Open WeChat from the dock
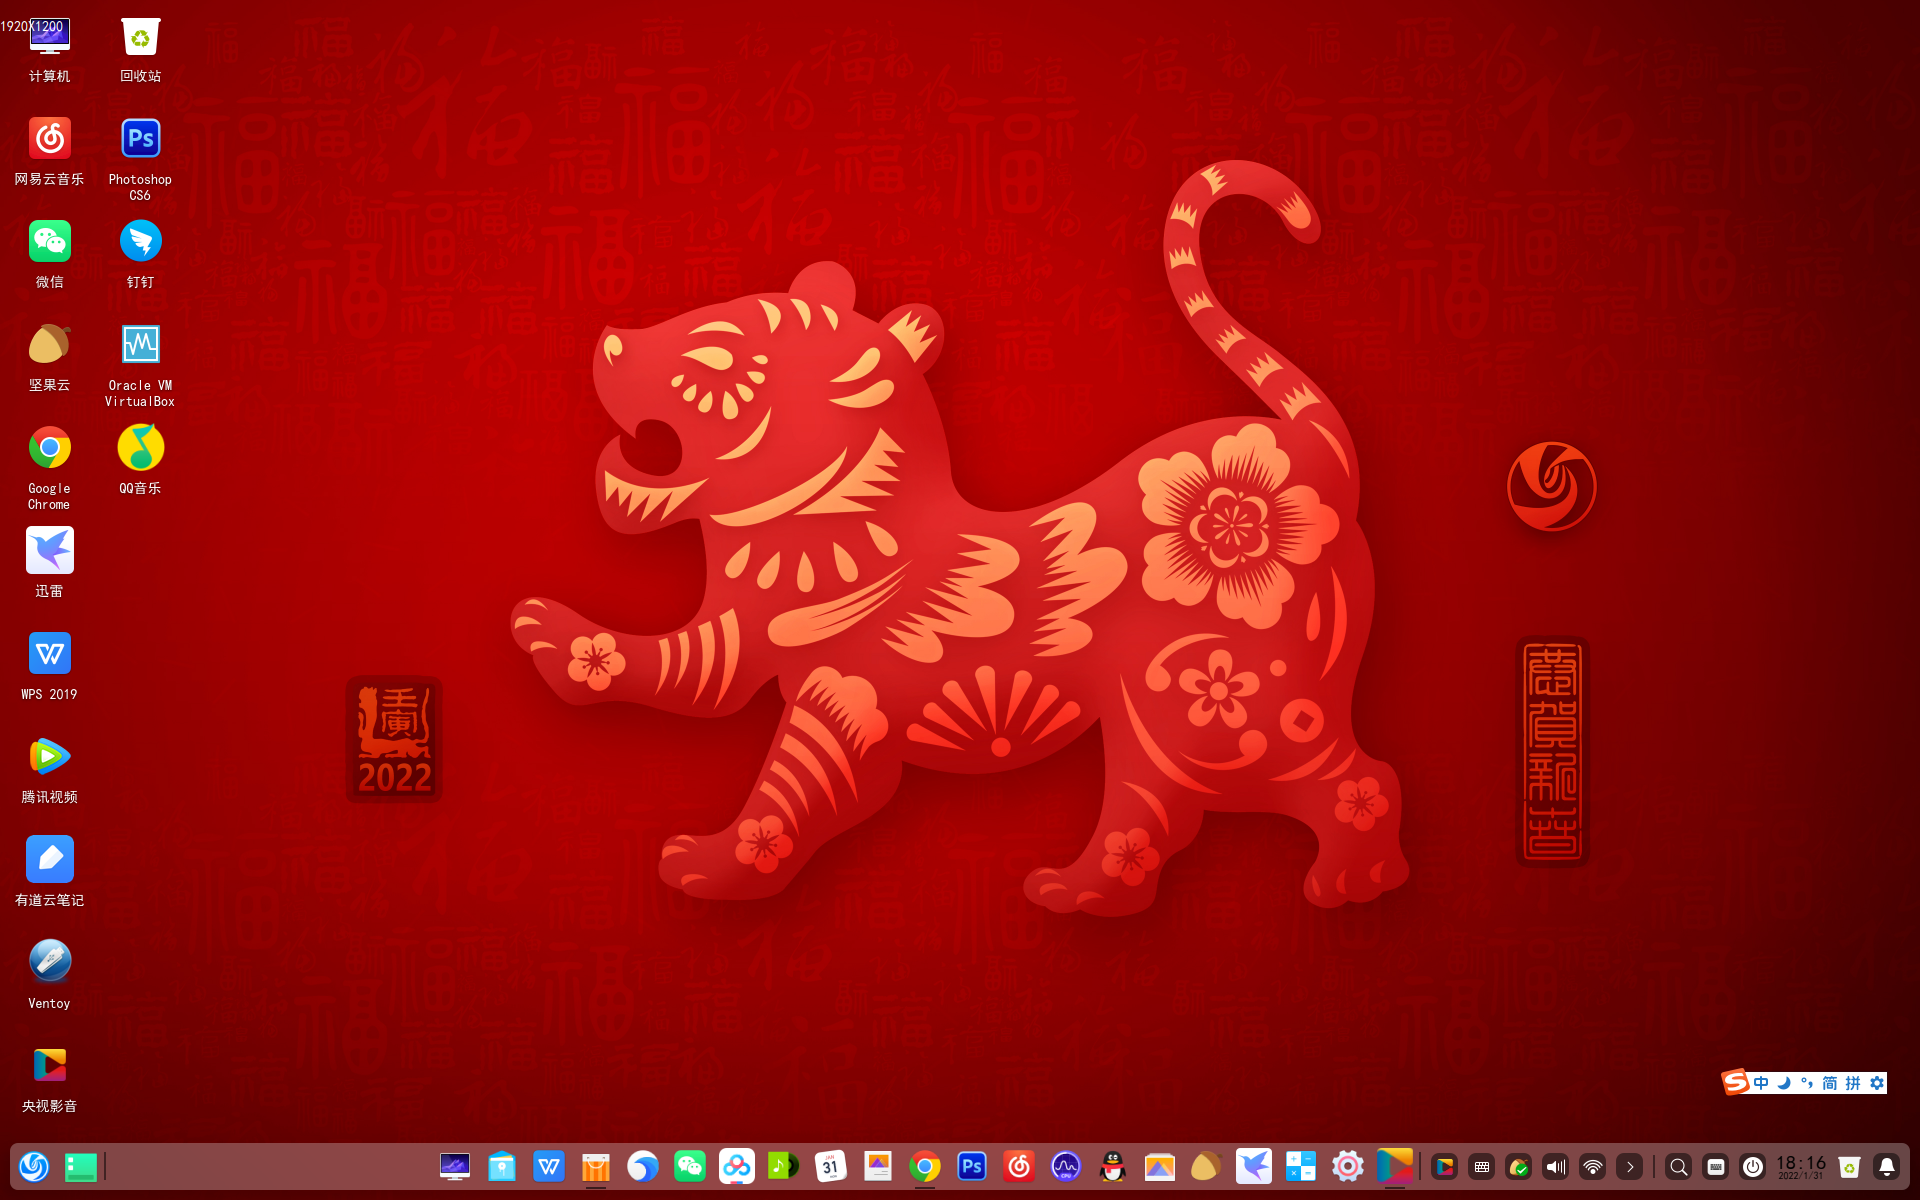Image resolution: width=1920 pixels, height=1200 pixels. pyautogui.click(x=689, y=1166)
